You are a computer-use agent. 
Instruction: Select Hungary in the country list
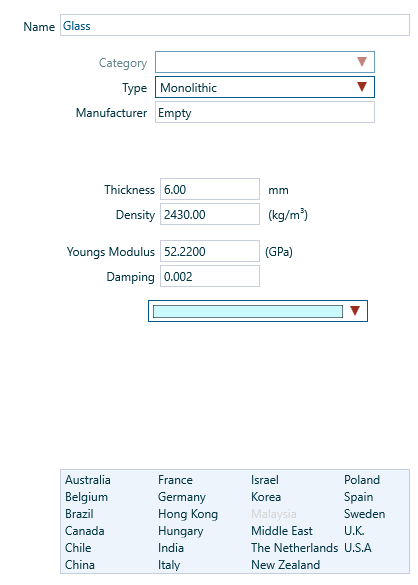pos(181,531)
